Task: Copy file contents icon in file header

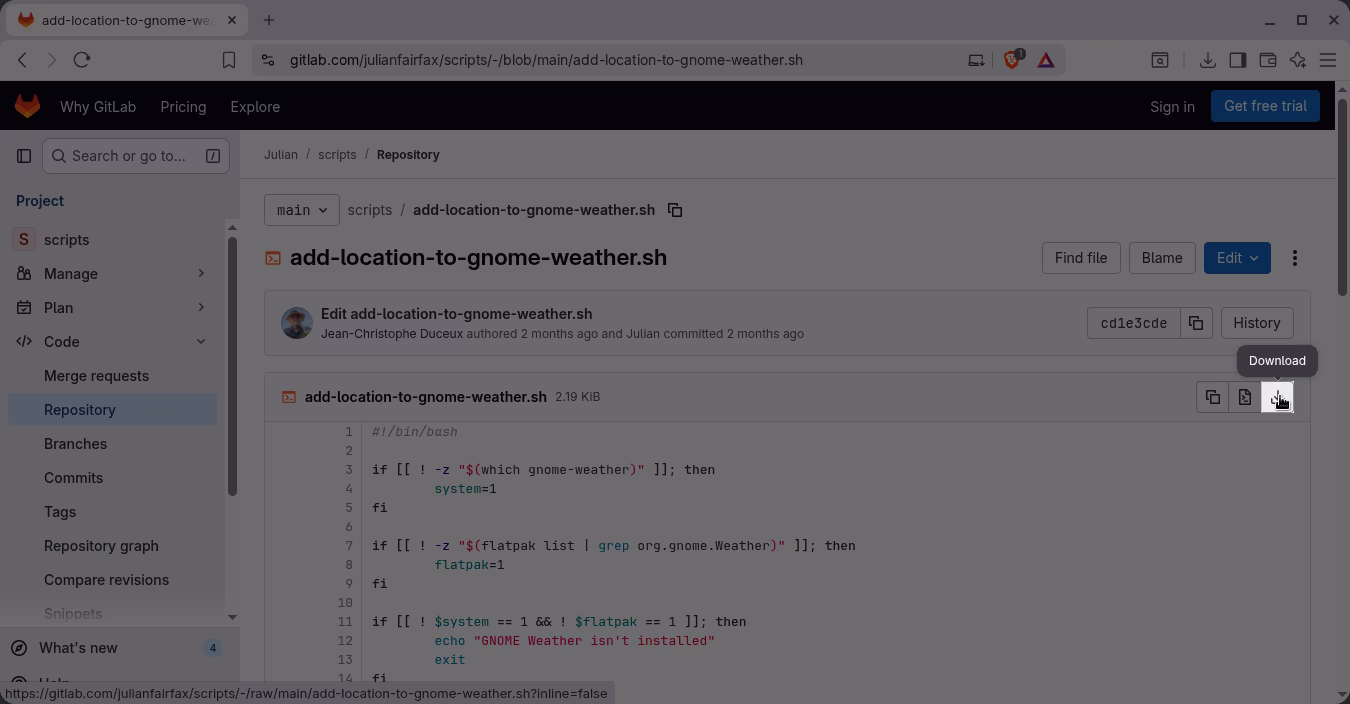Action: click(x=1213, y=398)
